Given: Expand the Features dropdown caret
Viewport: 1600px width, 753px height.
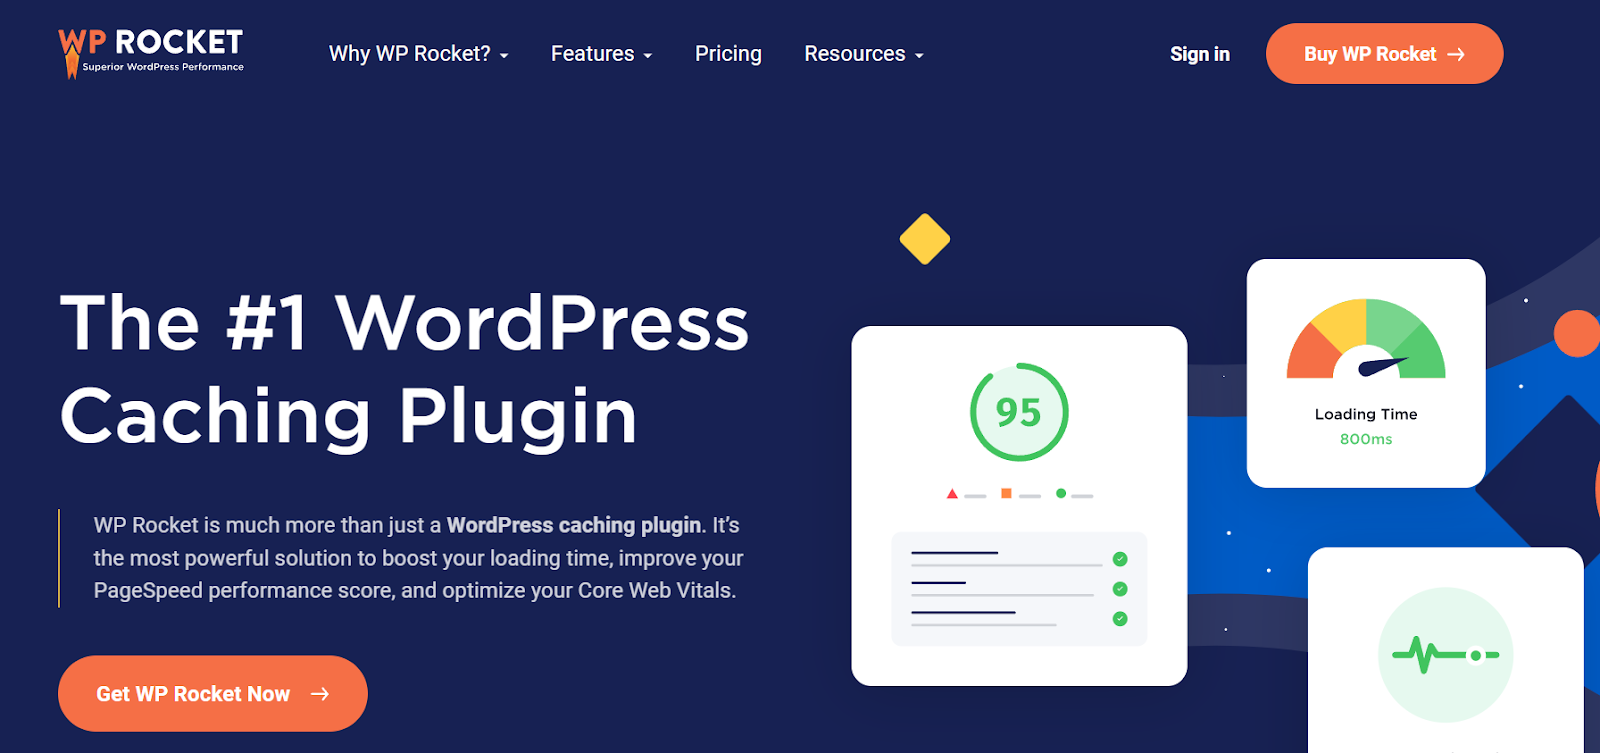Looking at the screenshot, I should (648, 56).
